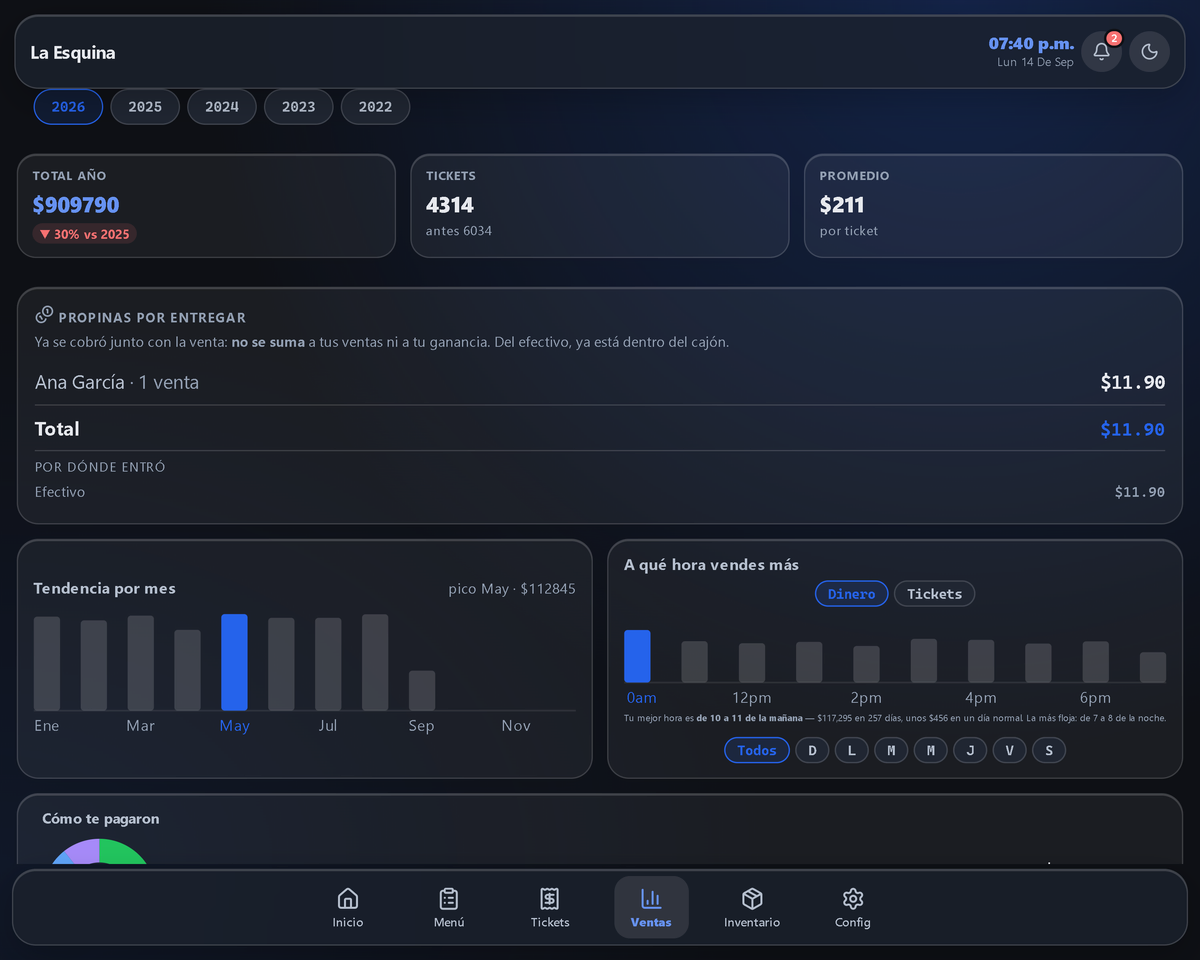
Task: Click the 'Lun 14 De Sep' date
Action: (x=1035, y=62)
